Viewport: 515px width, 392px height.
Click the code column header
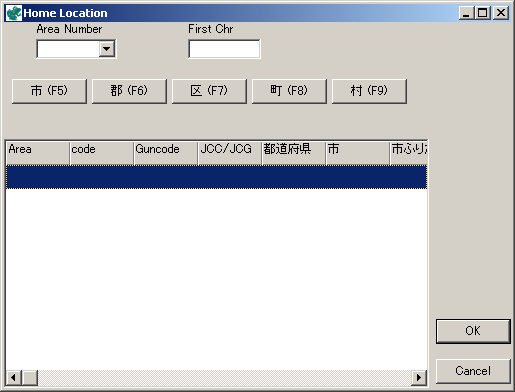point(102,153)
